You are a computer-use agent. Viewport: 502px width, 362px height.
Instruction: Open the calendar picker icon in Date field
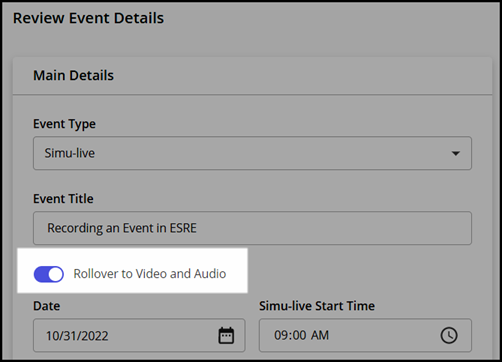pyautogui.click(x=226, y=335)
